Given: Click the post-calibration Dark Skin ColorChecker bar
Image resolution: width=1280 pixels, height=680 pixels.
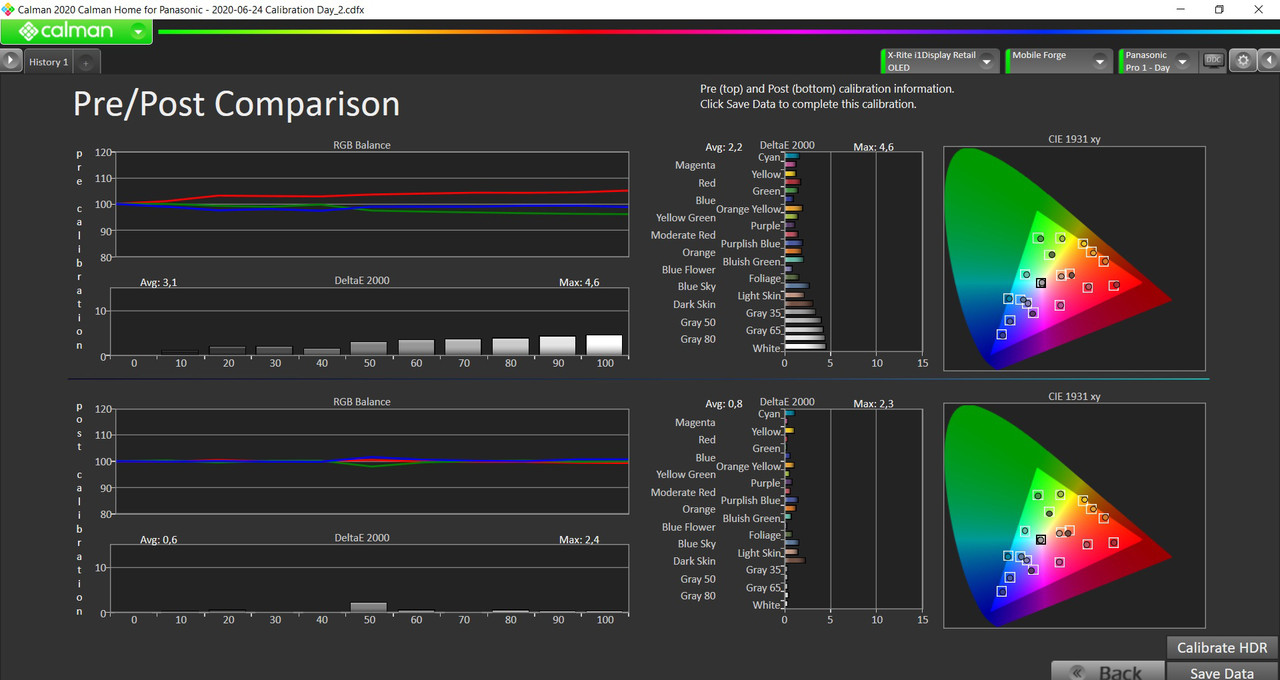Looking at the screenshot, I should point(795,561).
